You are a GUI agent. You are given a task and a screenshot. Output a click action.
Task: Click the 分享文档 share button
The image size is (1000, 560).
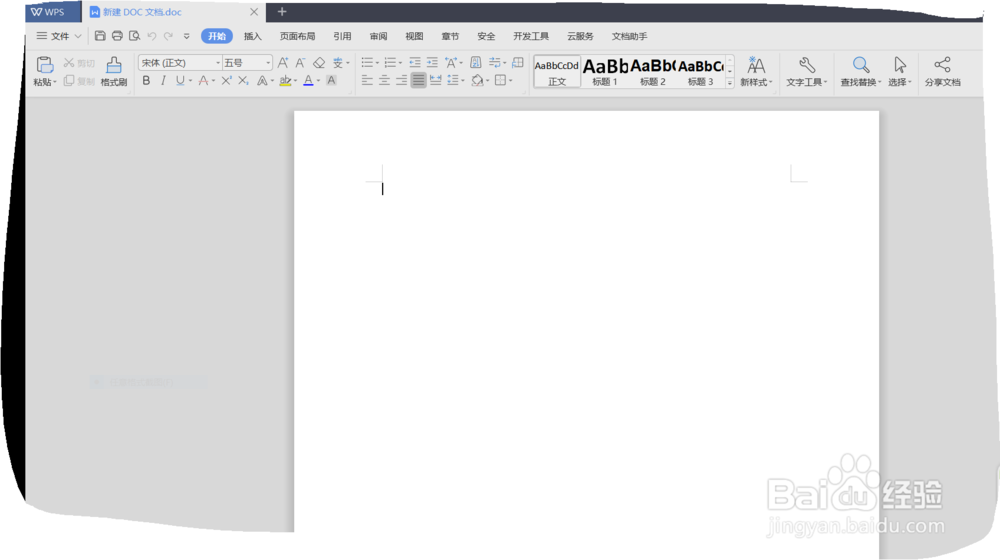click(943, 71)
